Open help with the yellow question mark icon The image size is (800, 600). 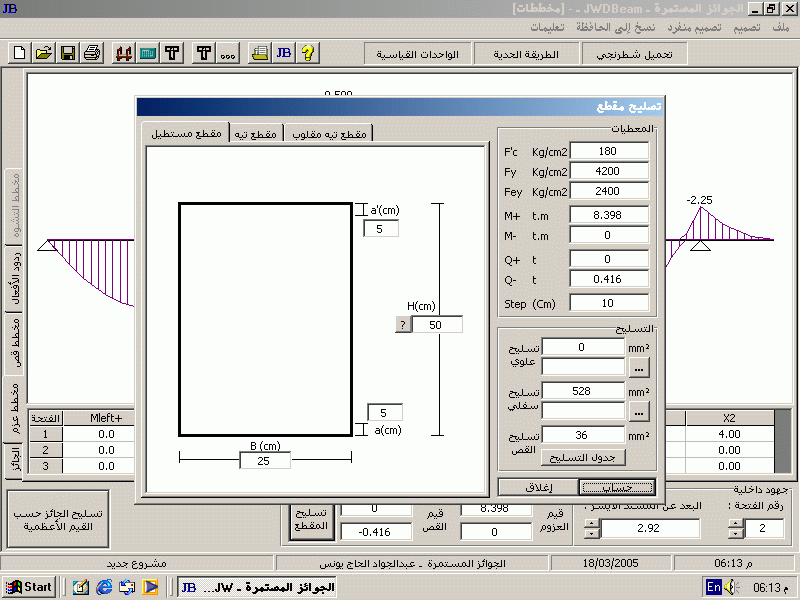click(307, 53)
